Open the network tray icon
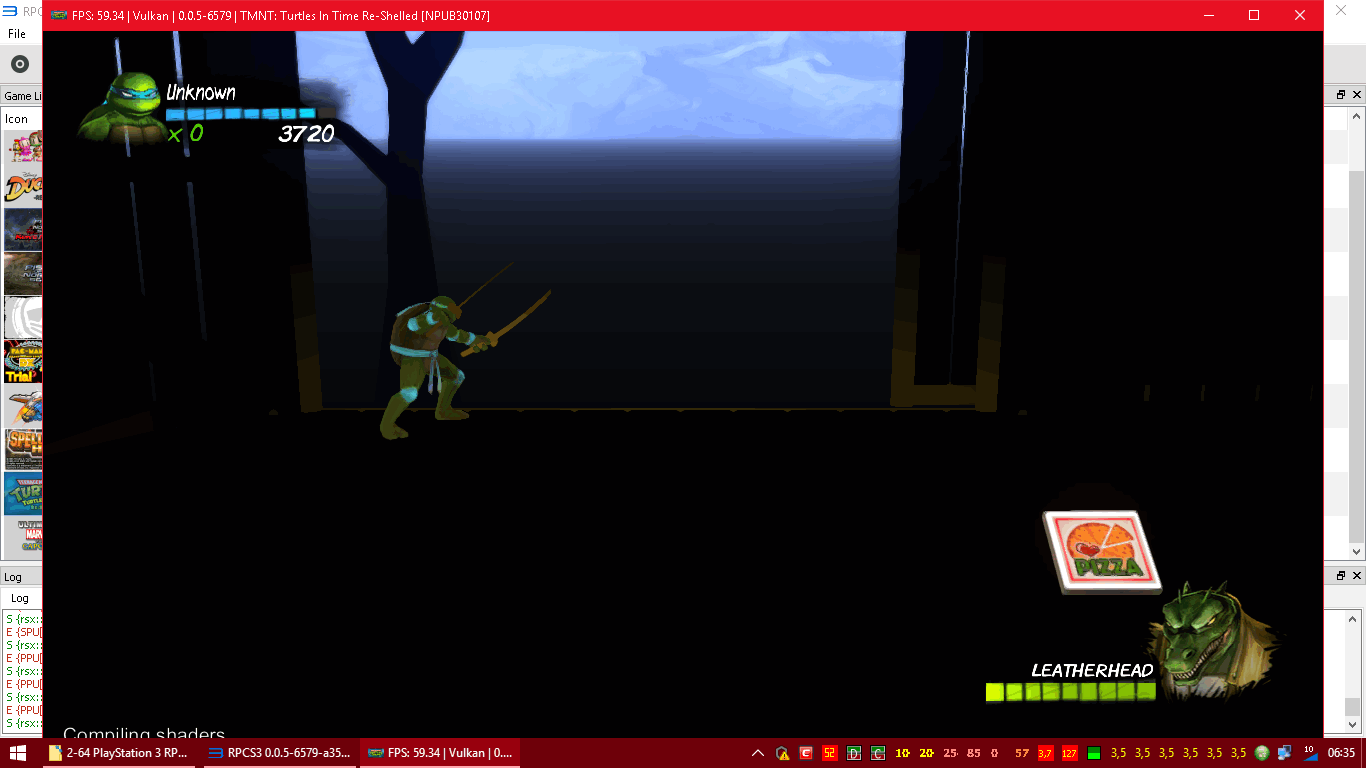Image resolution: width=1366 pixels, height=768 pixels. pos(1286,753)
